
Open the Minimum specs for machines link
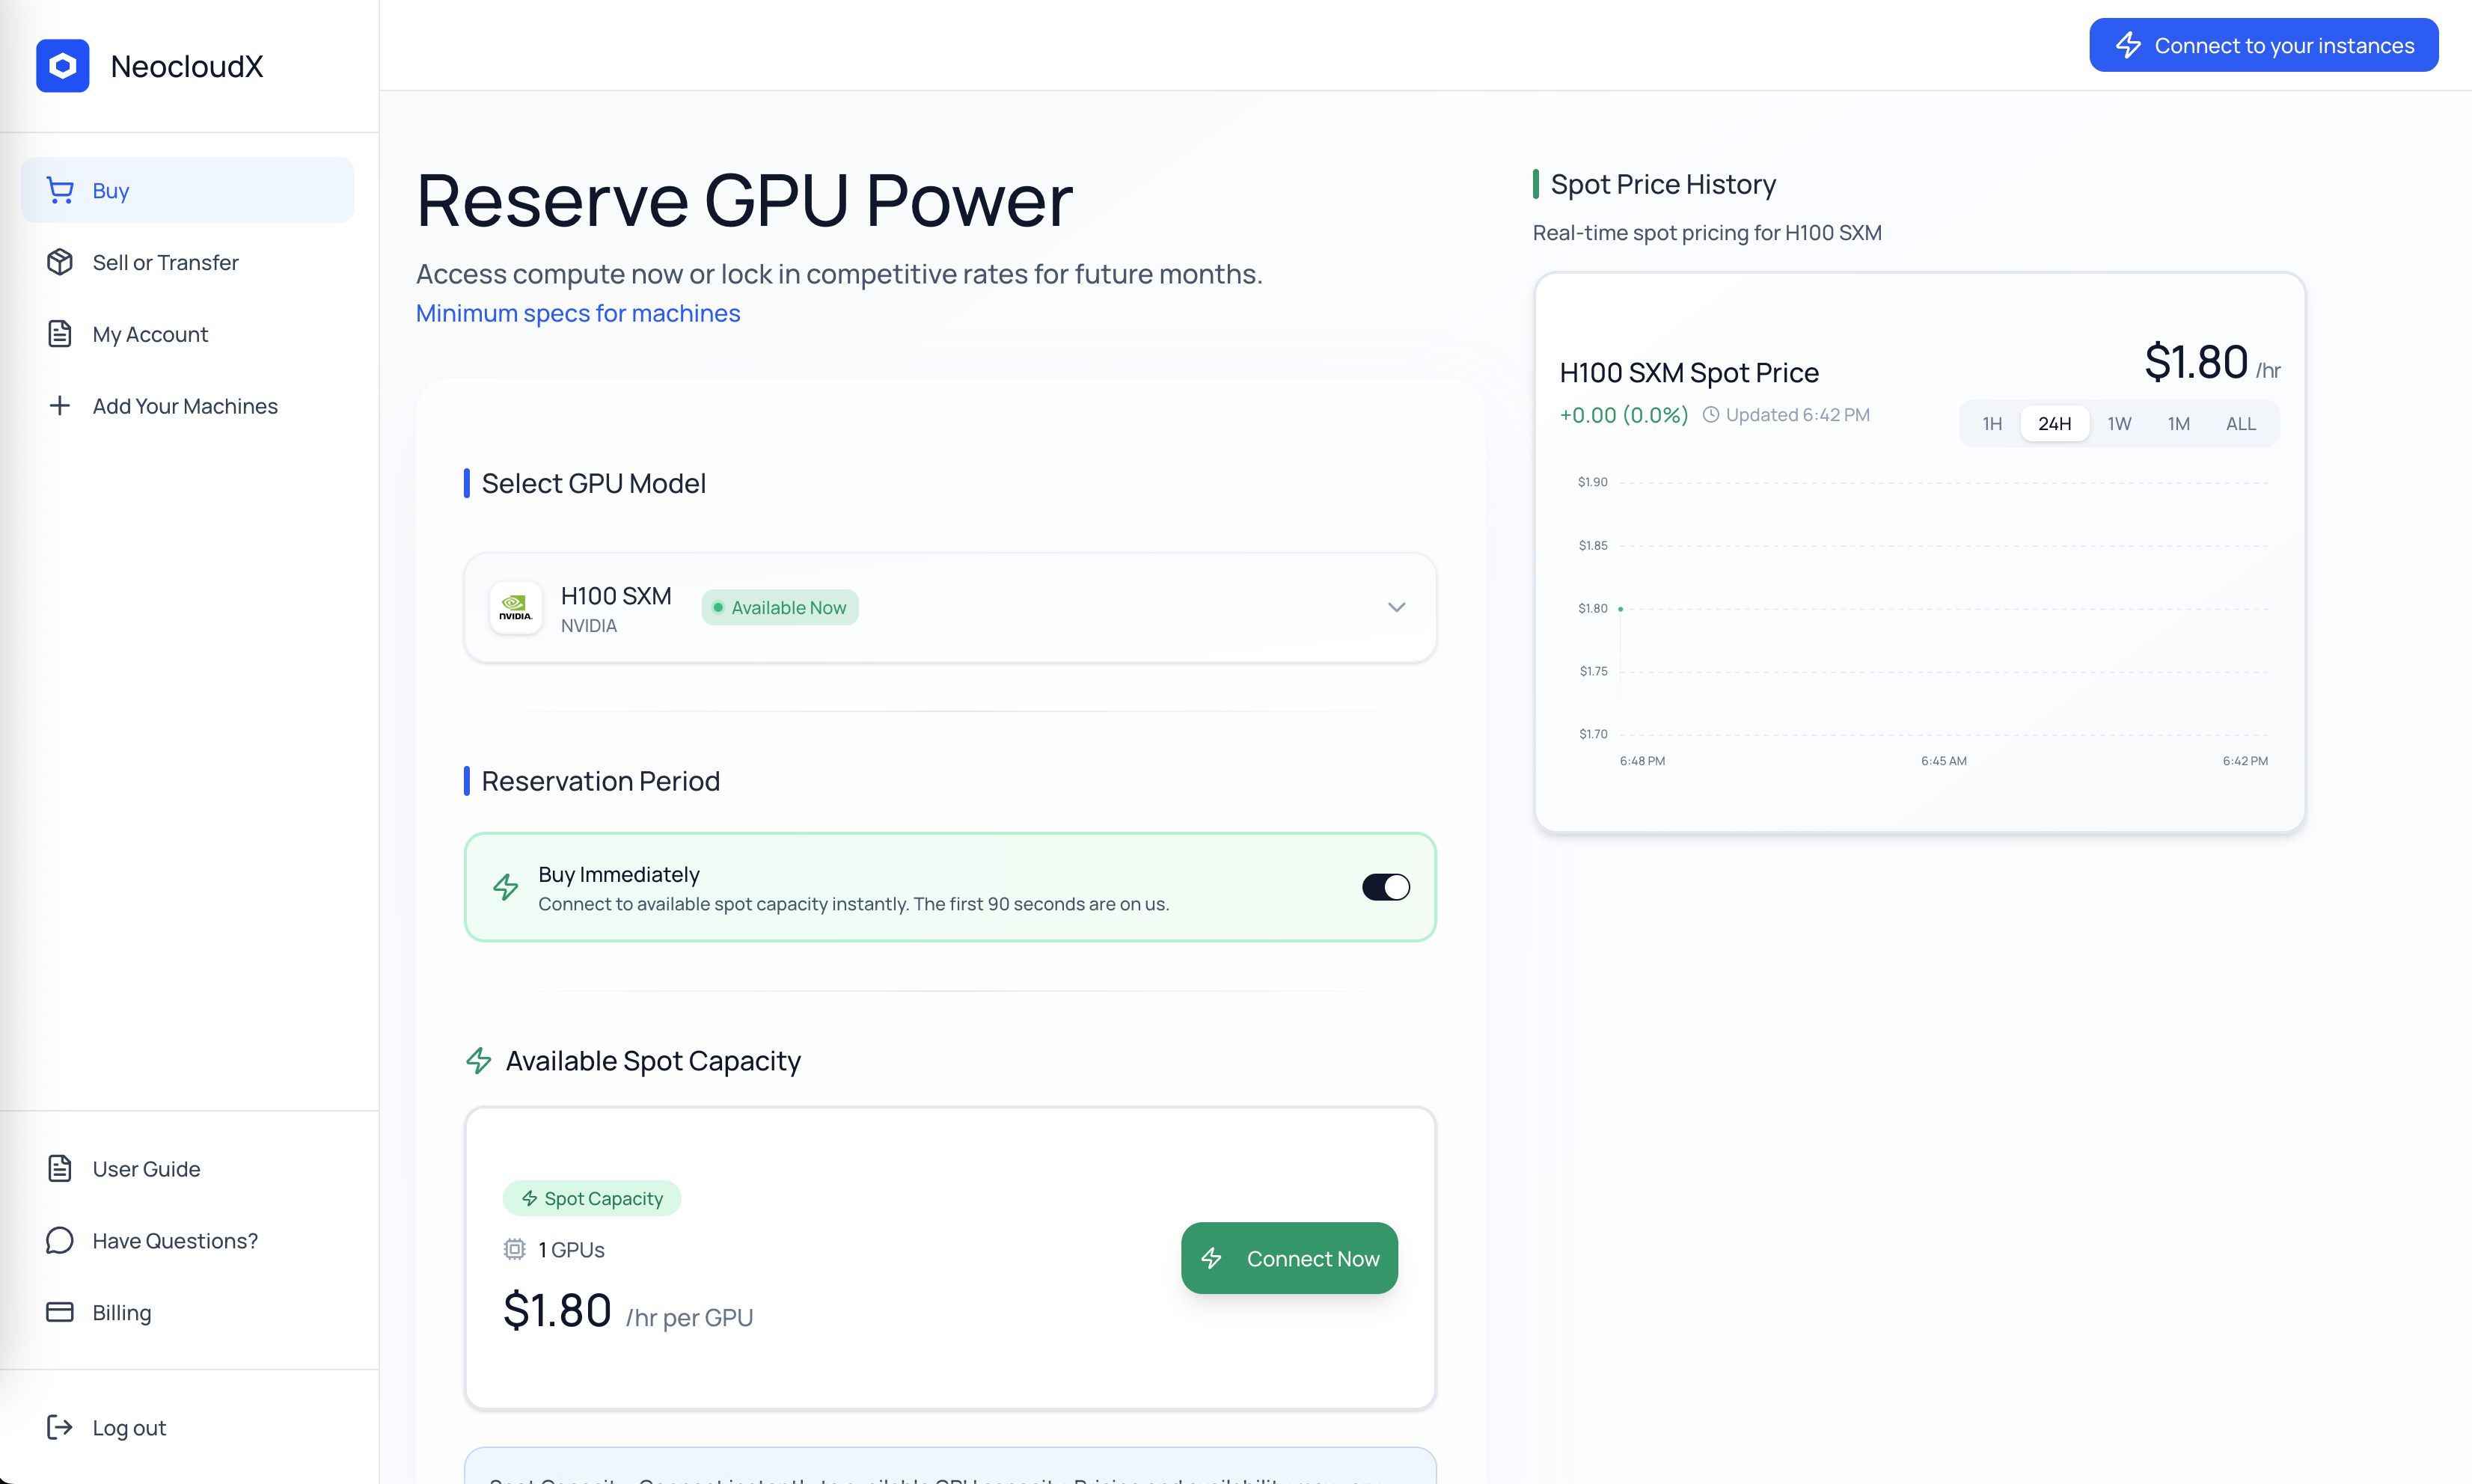coord(577,313)
